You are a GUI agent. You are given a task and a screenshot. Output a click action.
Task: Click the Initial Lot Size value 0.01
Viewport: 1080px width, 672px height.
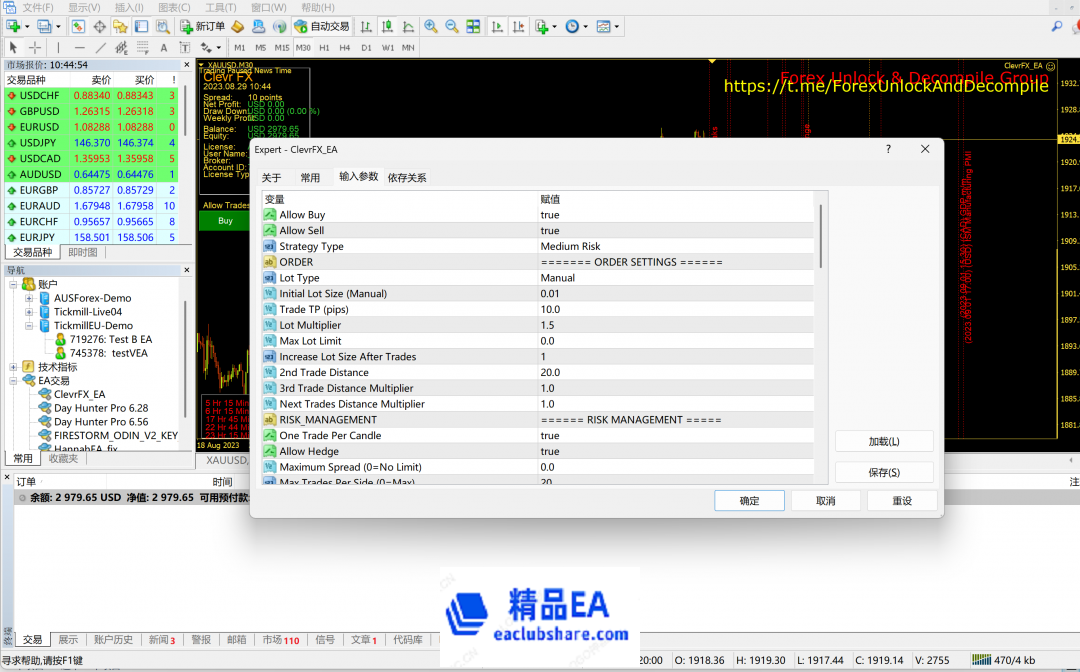551,294
